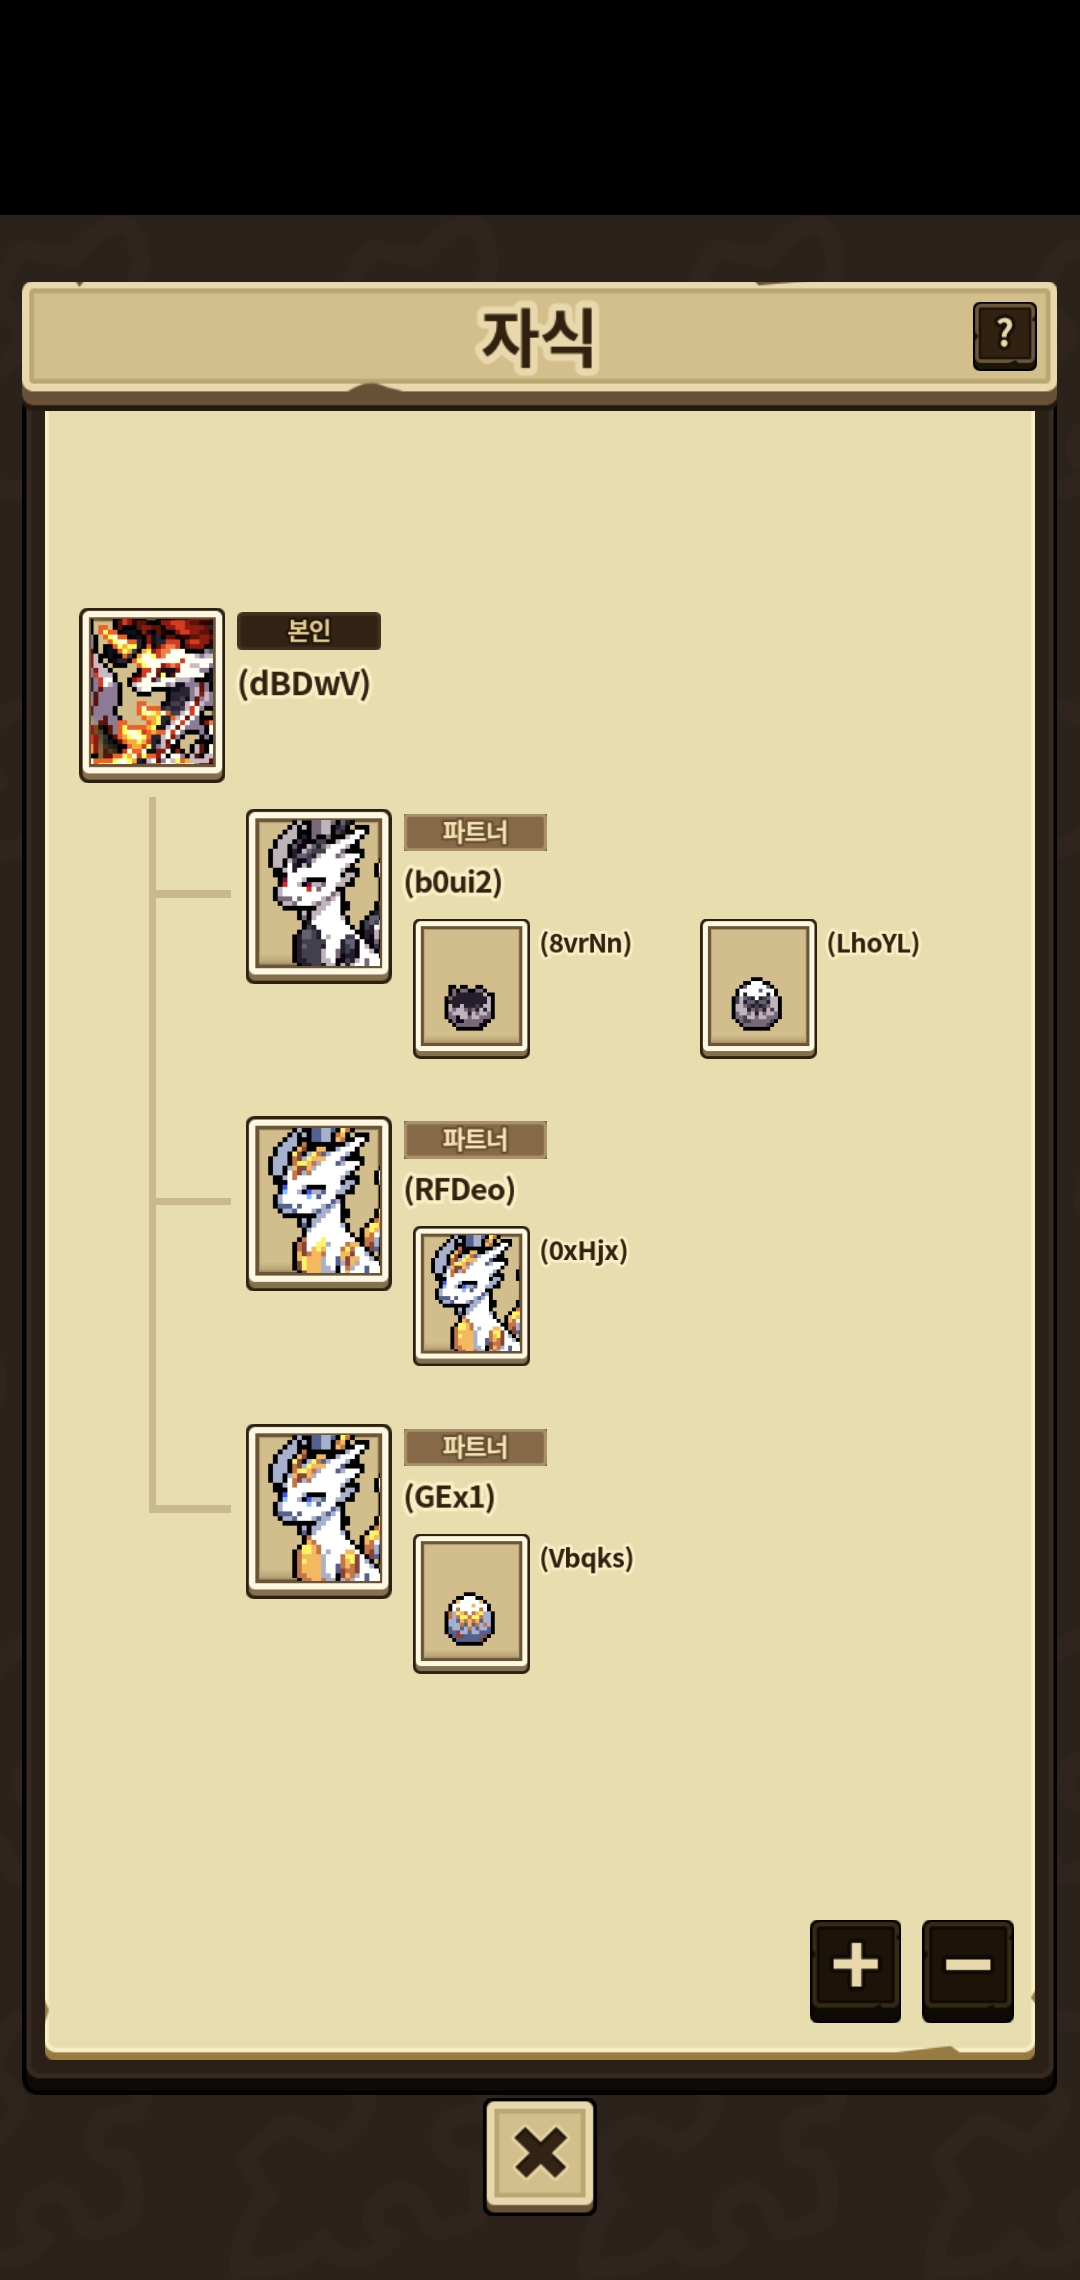The height and width of the screenshot is (2280, 1080).
Task: Click the (LhoYL) name label
Action: pos(873,943)
